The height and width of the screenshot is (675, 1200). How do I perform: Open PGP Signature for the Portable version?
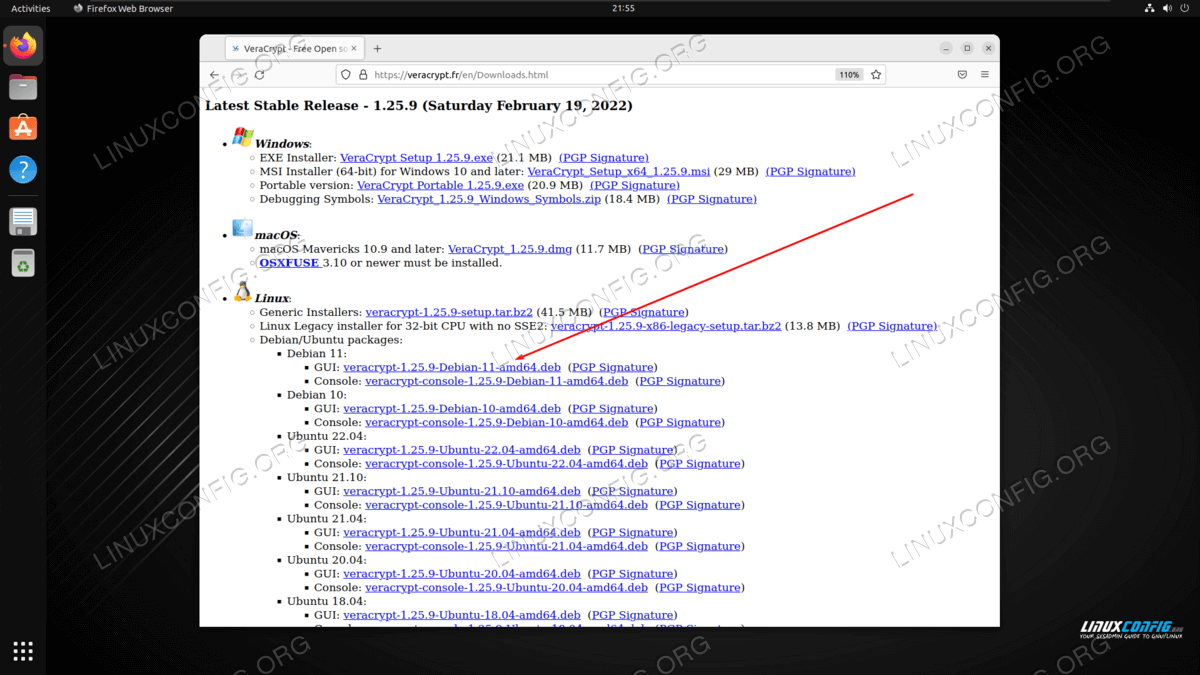(635, 186)
